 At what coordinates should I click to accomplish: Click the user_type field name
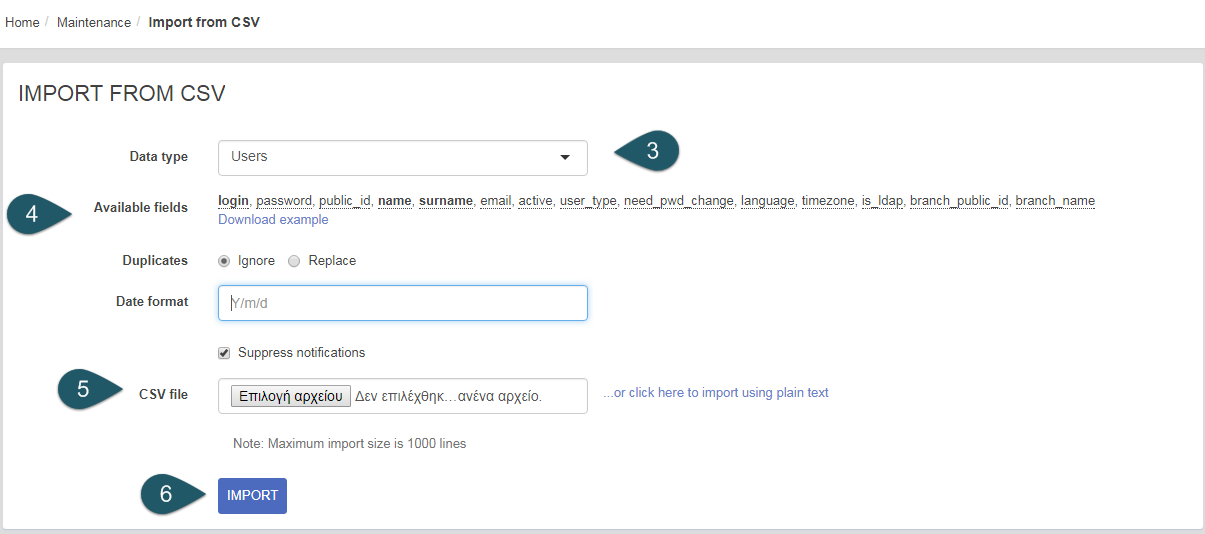point(588,201)
